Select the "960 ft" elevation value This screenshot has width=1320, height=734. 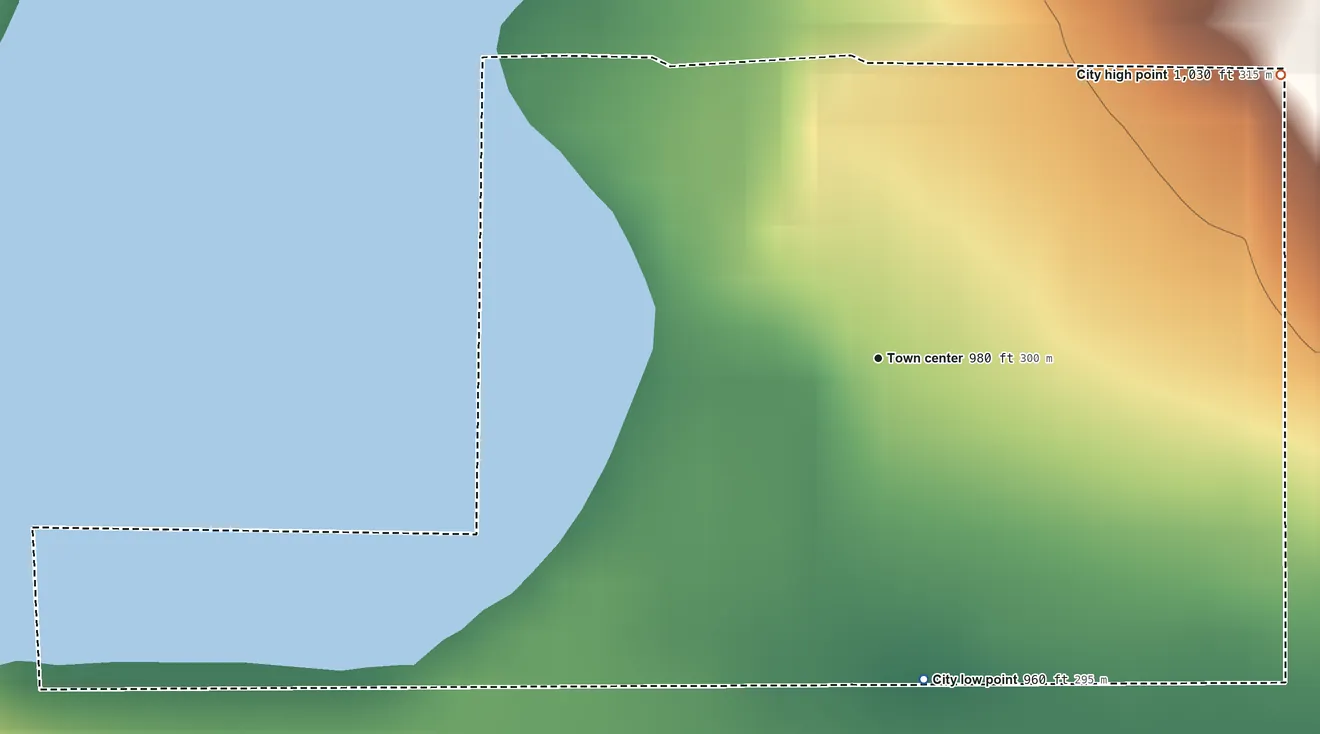coord(1045,680)
